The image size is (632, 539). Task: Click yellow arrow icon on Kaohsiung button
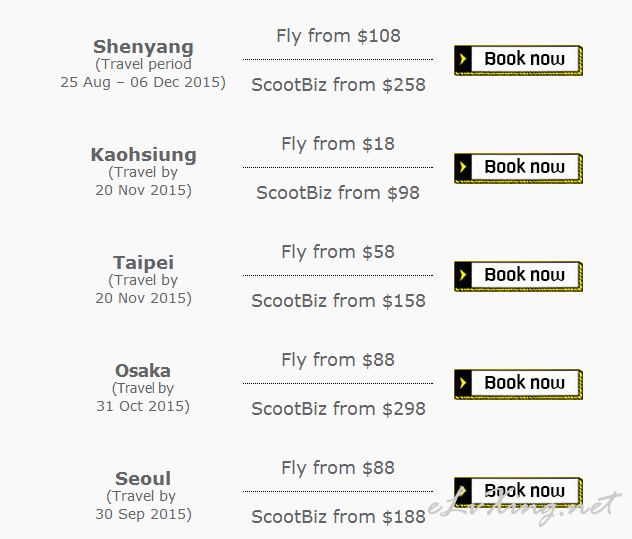coord(463,167)
